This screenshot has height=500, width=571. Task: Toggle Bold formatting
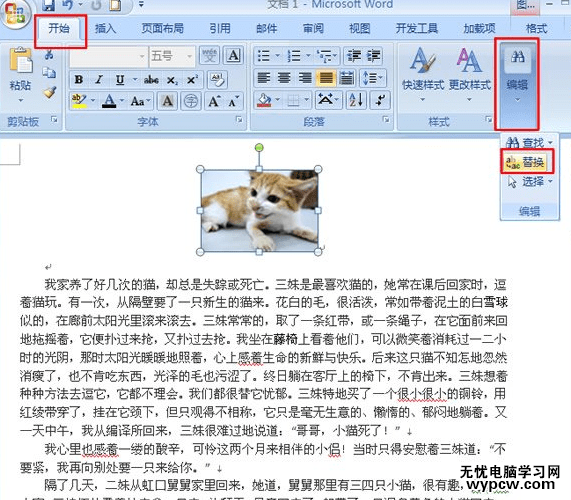point(79,80)
